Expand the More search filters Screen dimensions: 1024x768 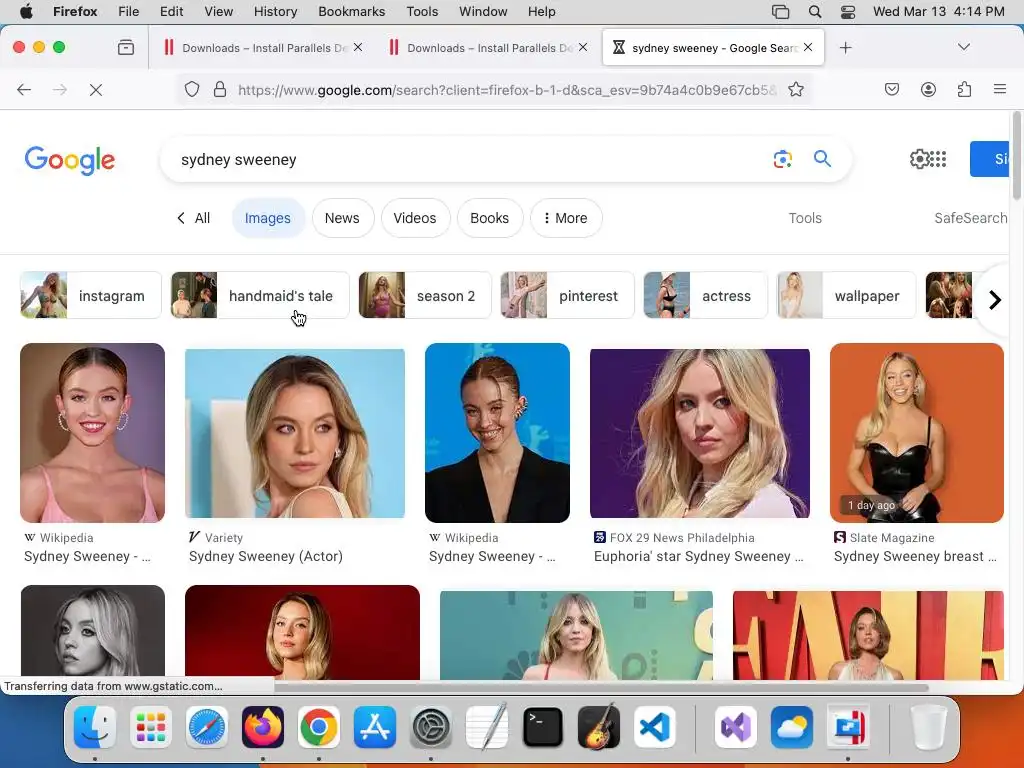point(566,218)
